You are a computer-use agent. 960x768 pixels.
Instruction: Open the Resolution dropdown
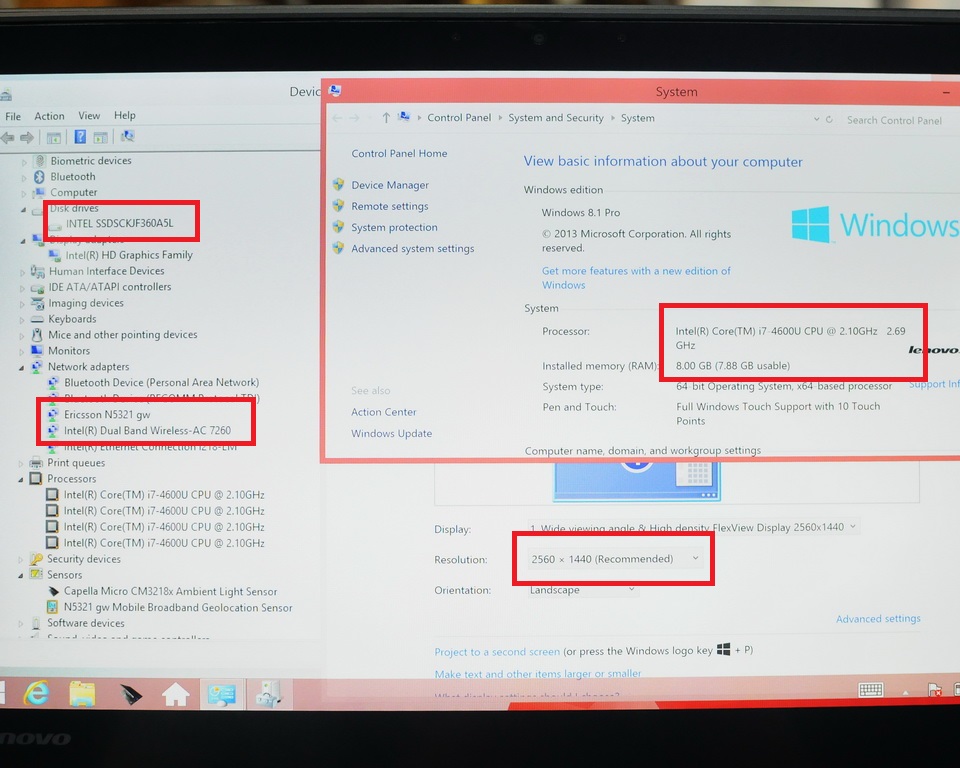[x=615, y=559]
